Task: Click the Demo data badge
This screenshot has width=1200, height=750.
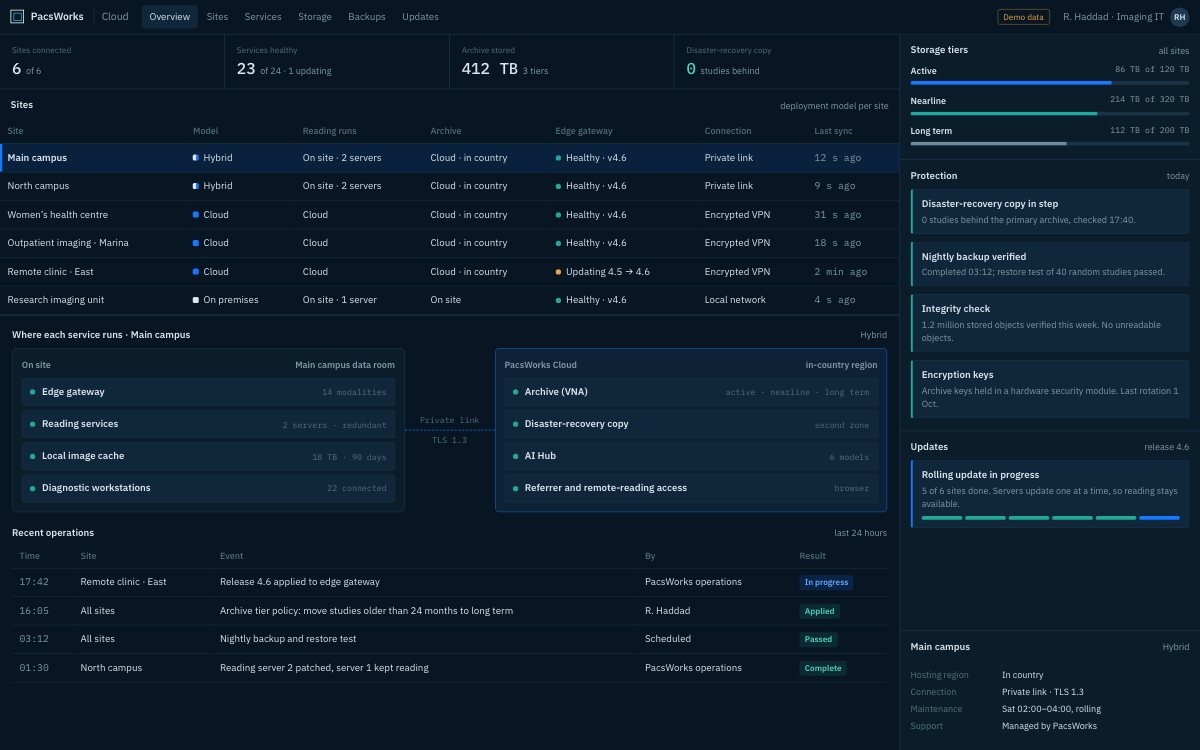Action: tap(1023, 17)
